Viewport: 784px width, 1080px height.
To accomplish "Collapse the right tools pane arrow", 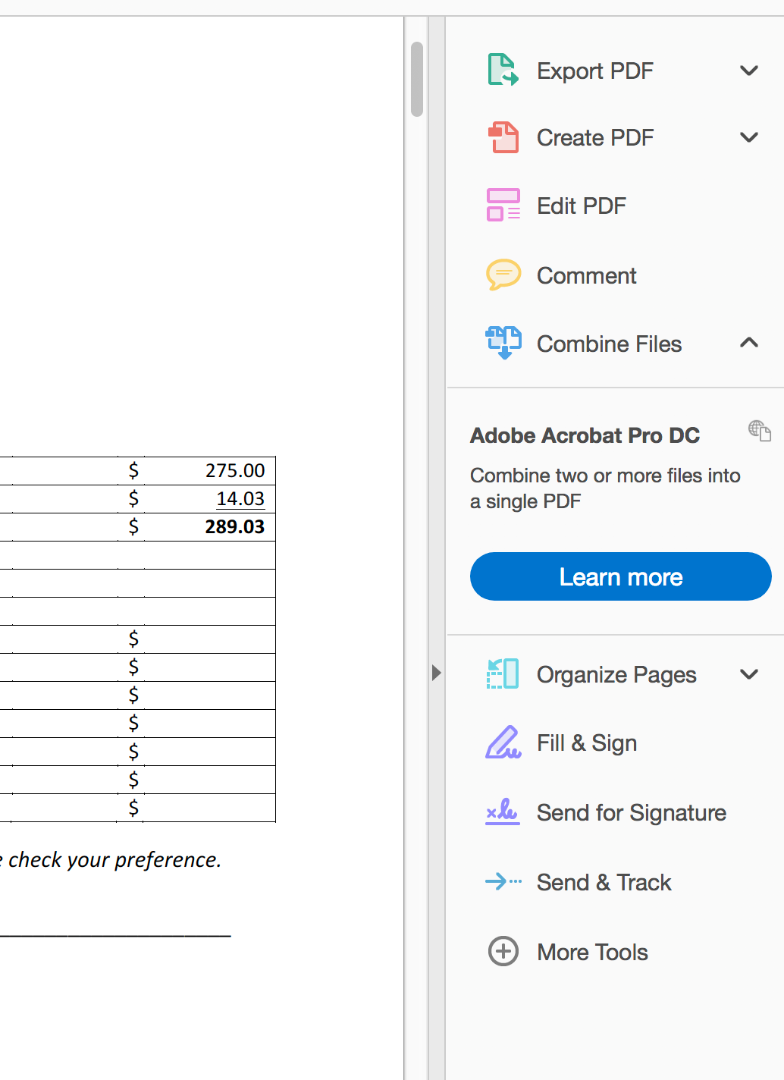I will click(x=435, y=672).
